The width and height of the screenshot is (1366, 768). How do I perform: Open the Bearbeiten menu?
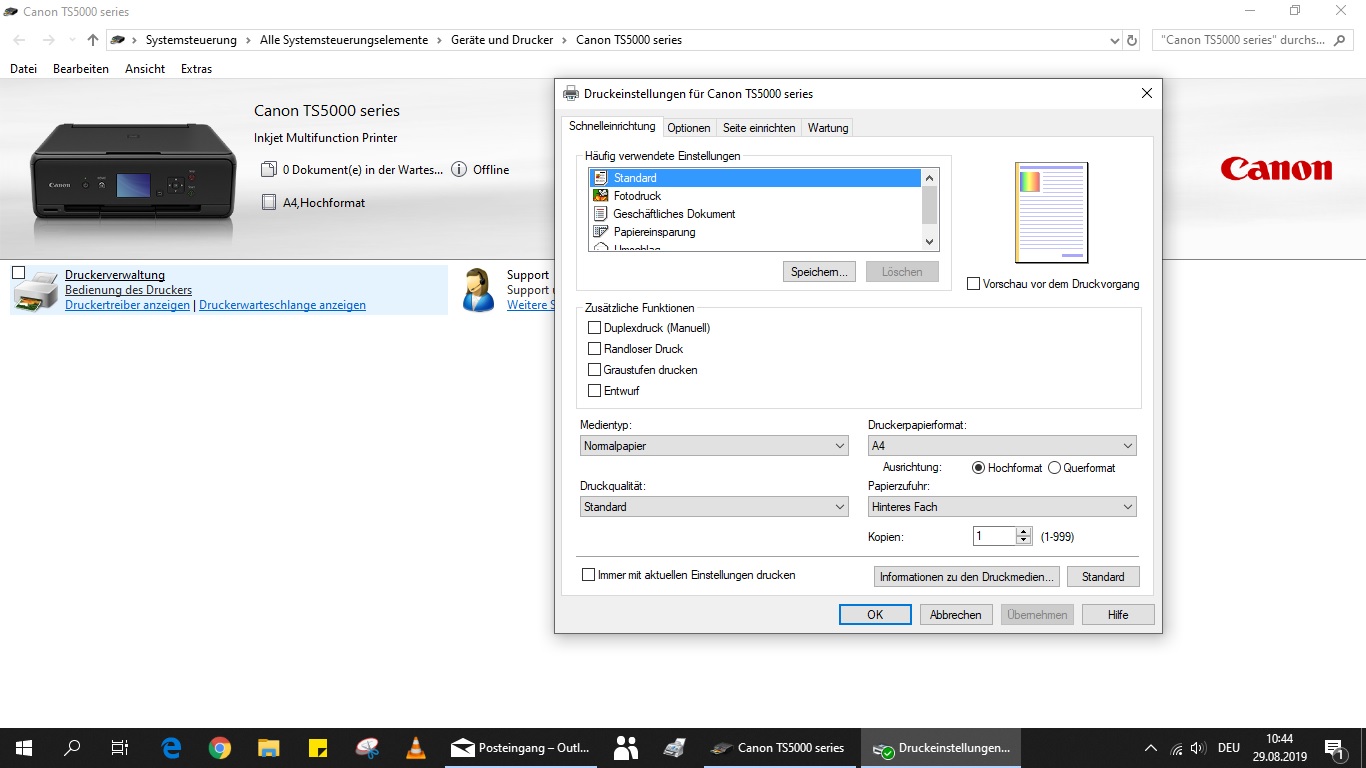pos(81,69)
